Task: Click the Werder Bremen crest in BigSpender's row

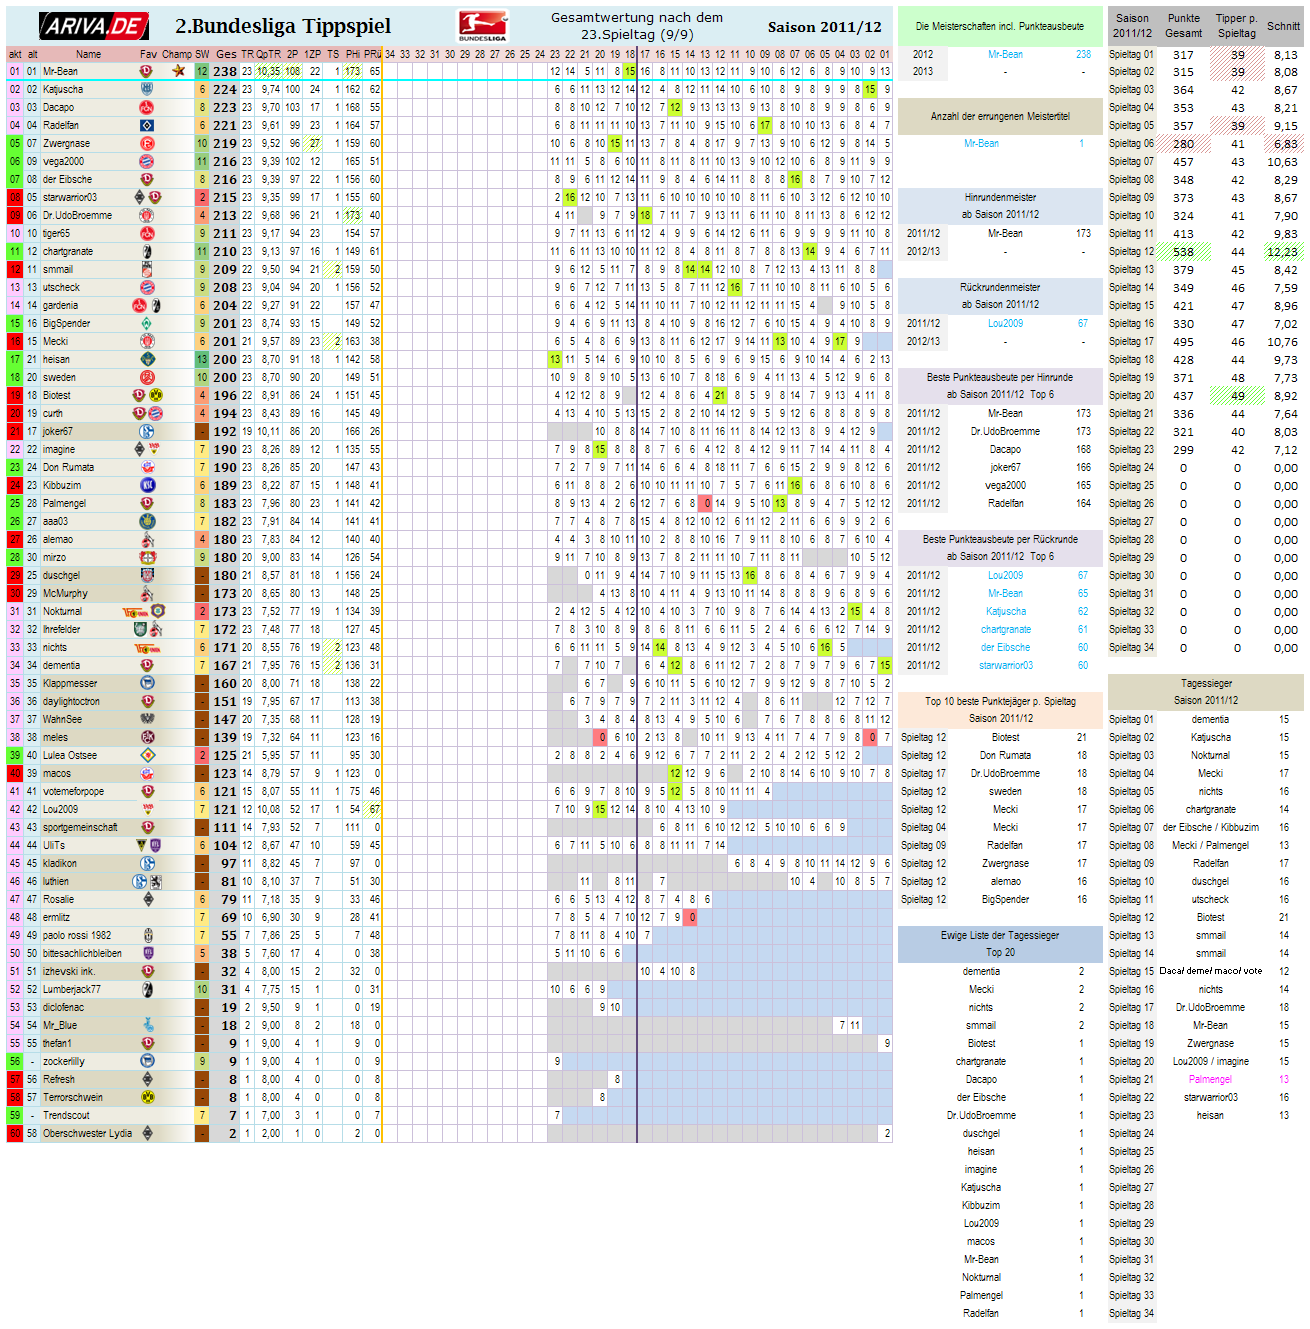Action: tap(147, 323)
